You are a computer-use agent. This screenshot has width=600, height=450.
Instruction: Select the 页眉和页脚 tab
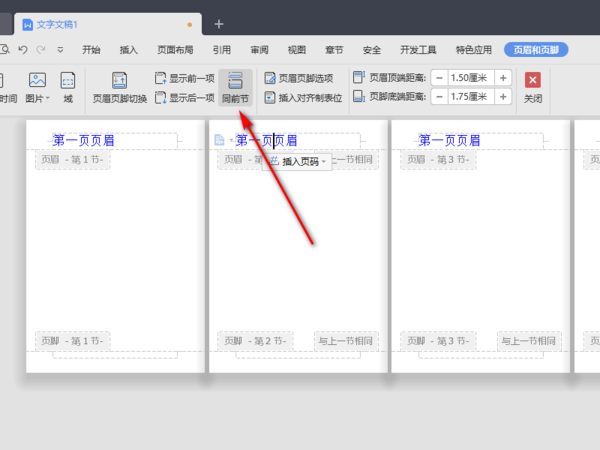[536, 50]
